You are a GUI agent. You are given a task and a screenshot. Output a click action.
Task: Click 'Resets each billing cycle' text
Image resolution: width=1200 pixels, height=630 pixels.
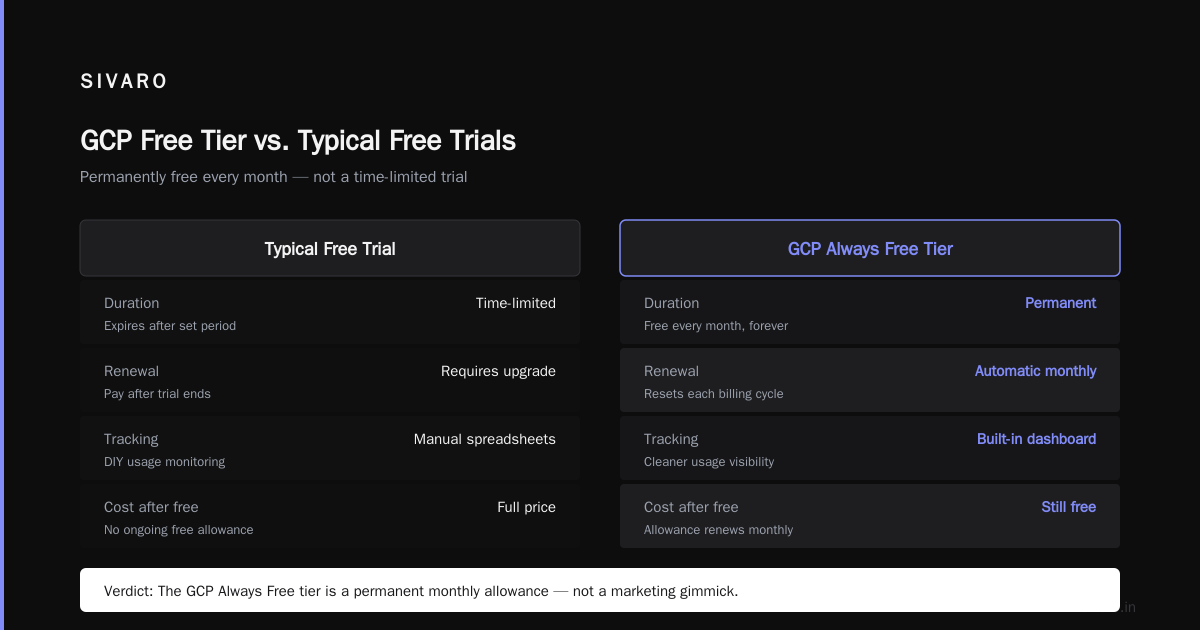pyautogui.click(x=714, y=394)
